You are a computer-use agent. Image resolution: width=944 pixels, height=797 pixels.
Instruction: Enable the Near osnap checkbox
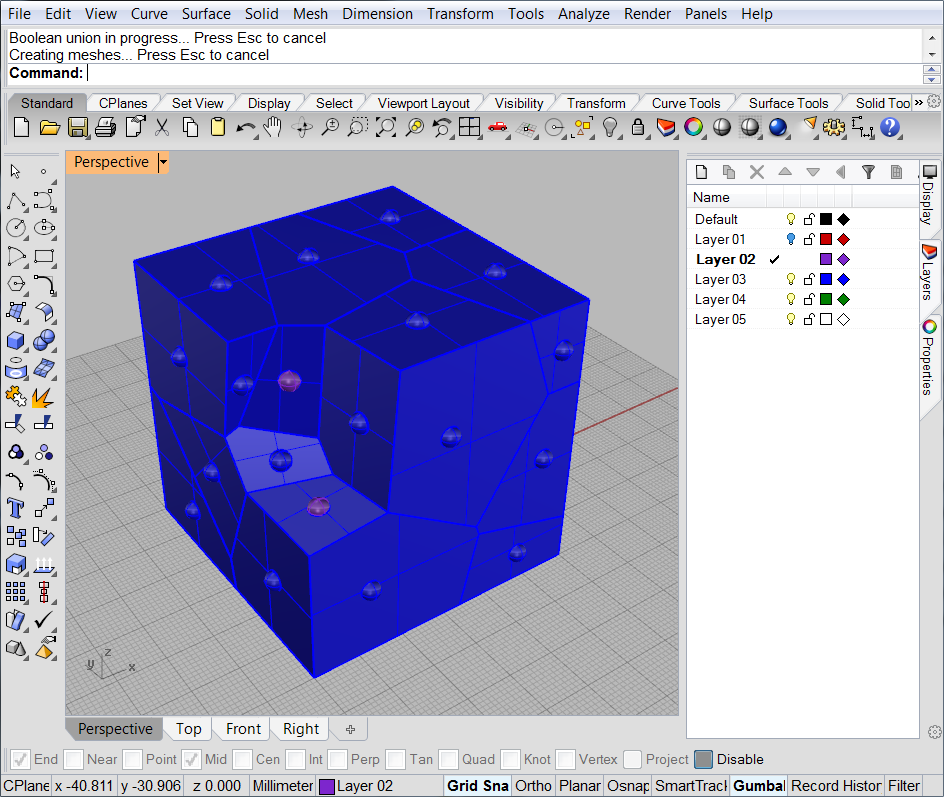tap(73, 759)
